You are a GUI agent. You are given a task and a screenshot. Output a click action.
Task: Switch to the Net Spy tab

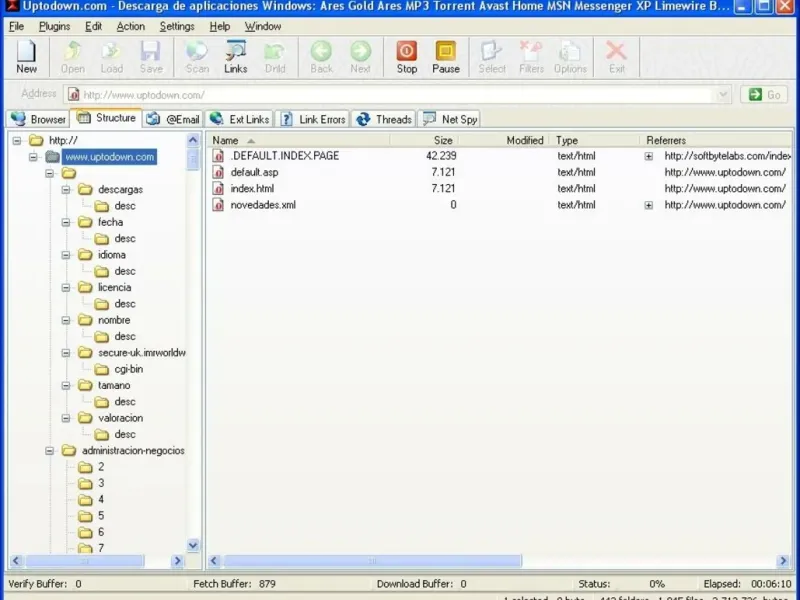pyautogui.click(x=449, y=119)
